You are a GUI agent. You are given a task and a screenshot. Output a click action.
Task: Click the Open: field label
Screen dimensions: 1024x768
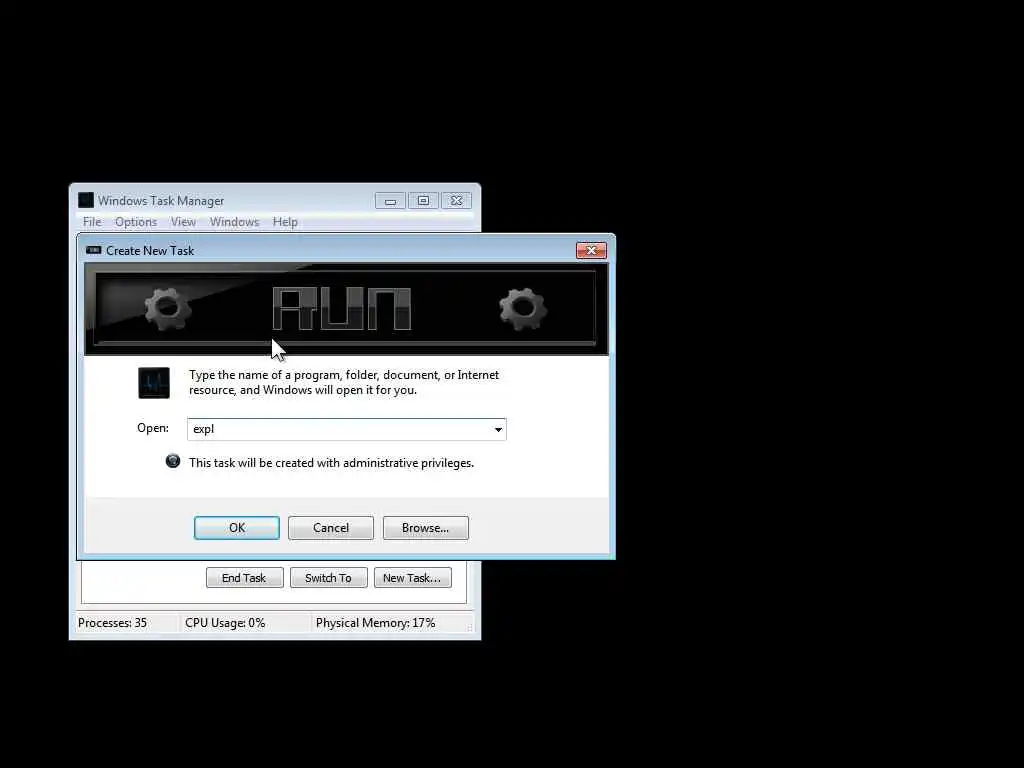(x=153, y=428)
